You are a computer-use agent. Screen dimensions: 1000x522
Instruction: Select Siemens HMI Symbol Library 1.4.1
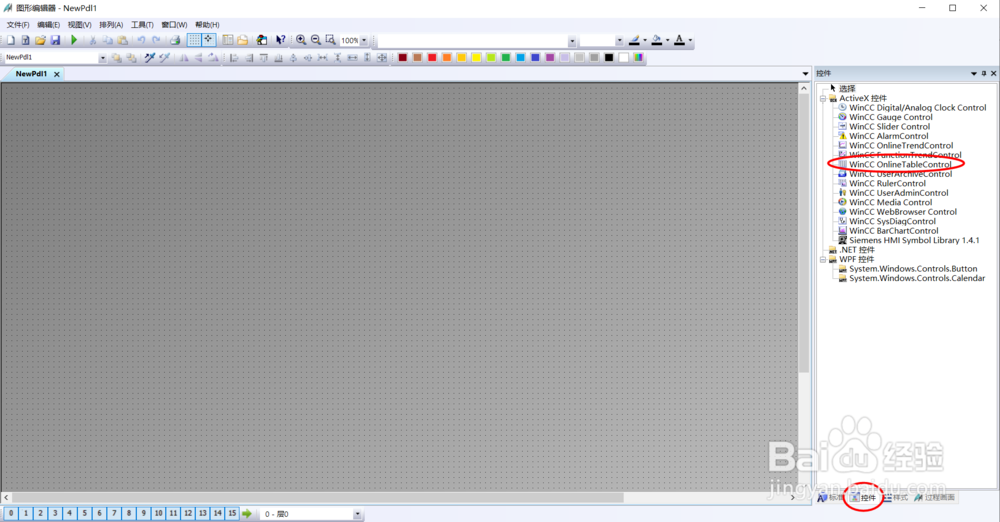click(x=914, y=241)
